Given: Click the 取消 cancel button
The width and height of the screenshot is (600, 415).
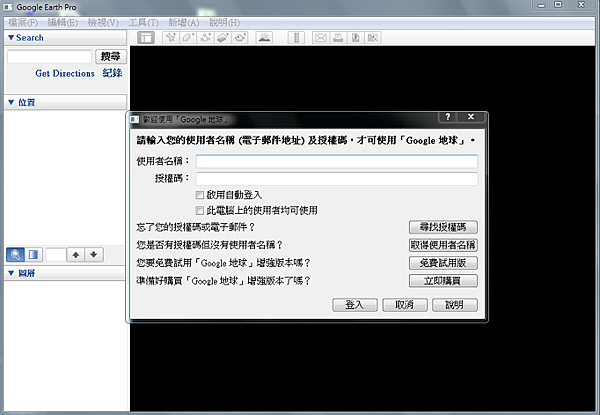Looking at the screenshot, I should (405, 305).
